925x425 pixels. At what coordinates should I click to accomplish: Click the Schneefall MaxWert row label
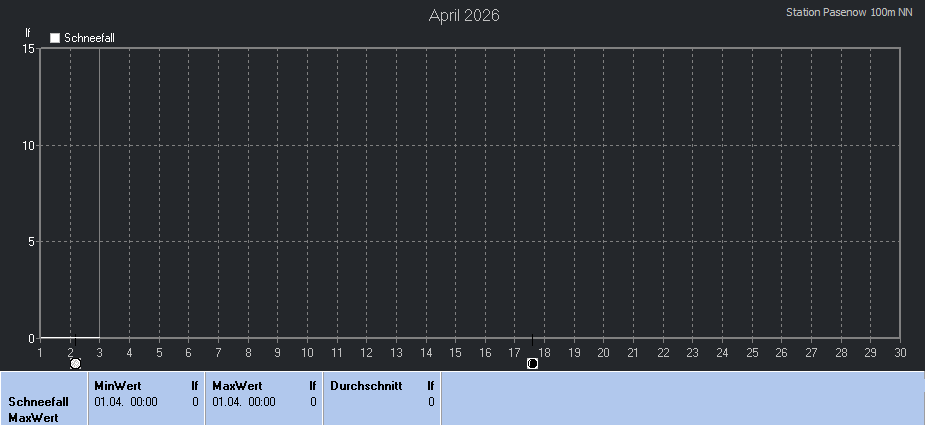click(x=38, y=409)
